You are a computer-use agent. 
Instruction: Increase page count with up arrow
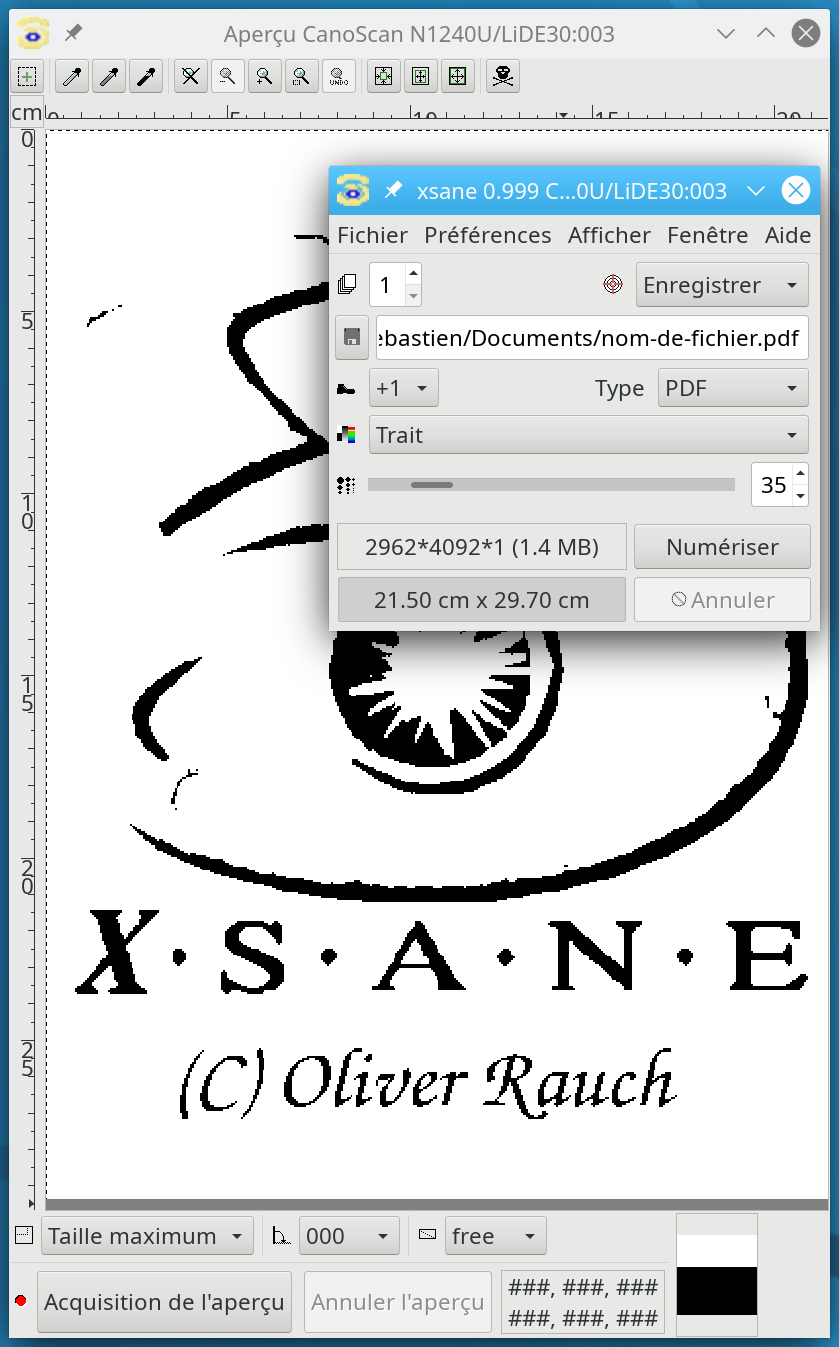(x=414, y=273)
